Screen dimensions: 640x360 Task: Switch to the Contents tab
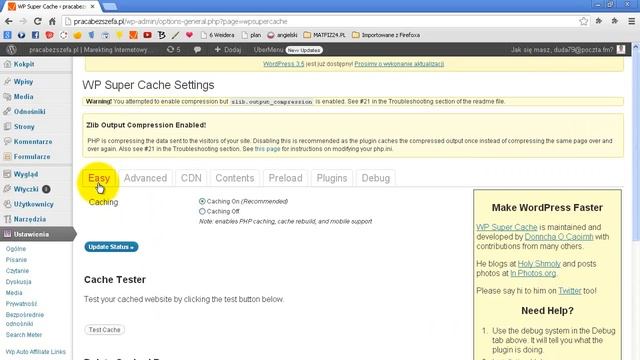[x=235, y=178]
